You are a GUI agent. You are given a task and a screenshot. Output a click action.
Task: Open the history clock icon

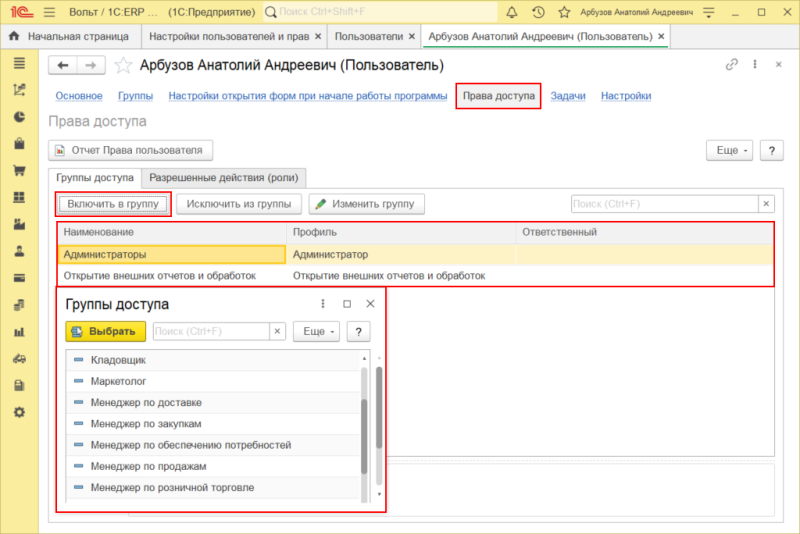tap(538, 13)
